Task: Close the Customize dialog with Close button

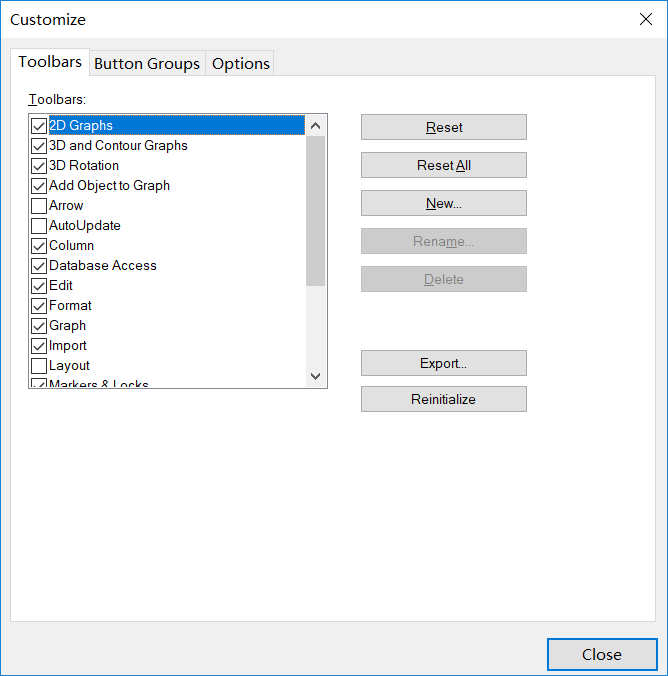Action: [x=602, y=654]
